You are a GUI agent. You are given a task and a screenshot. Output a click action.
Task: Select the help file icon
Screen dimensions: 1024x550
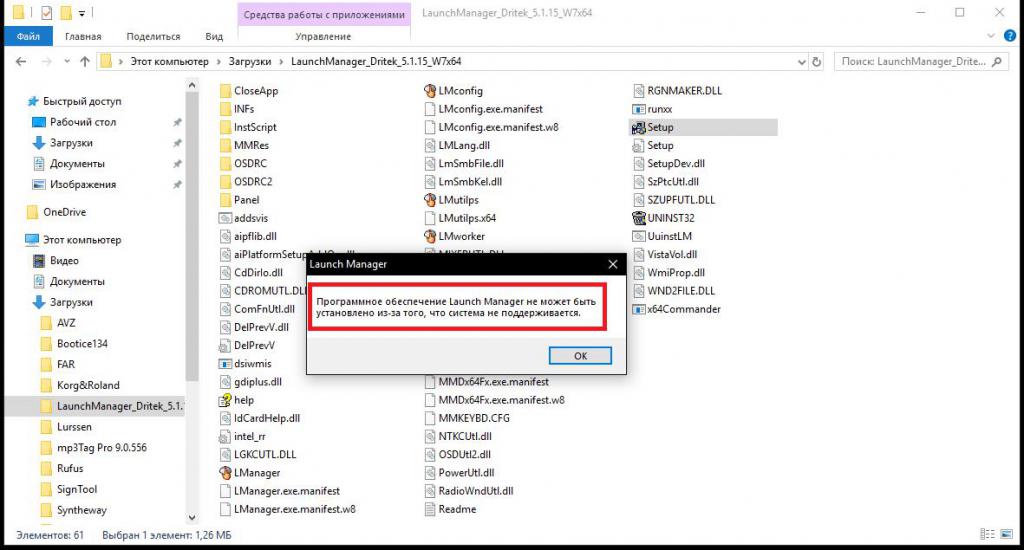[x=225, y=400]
